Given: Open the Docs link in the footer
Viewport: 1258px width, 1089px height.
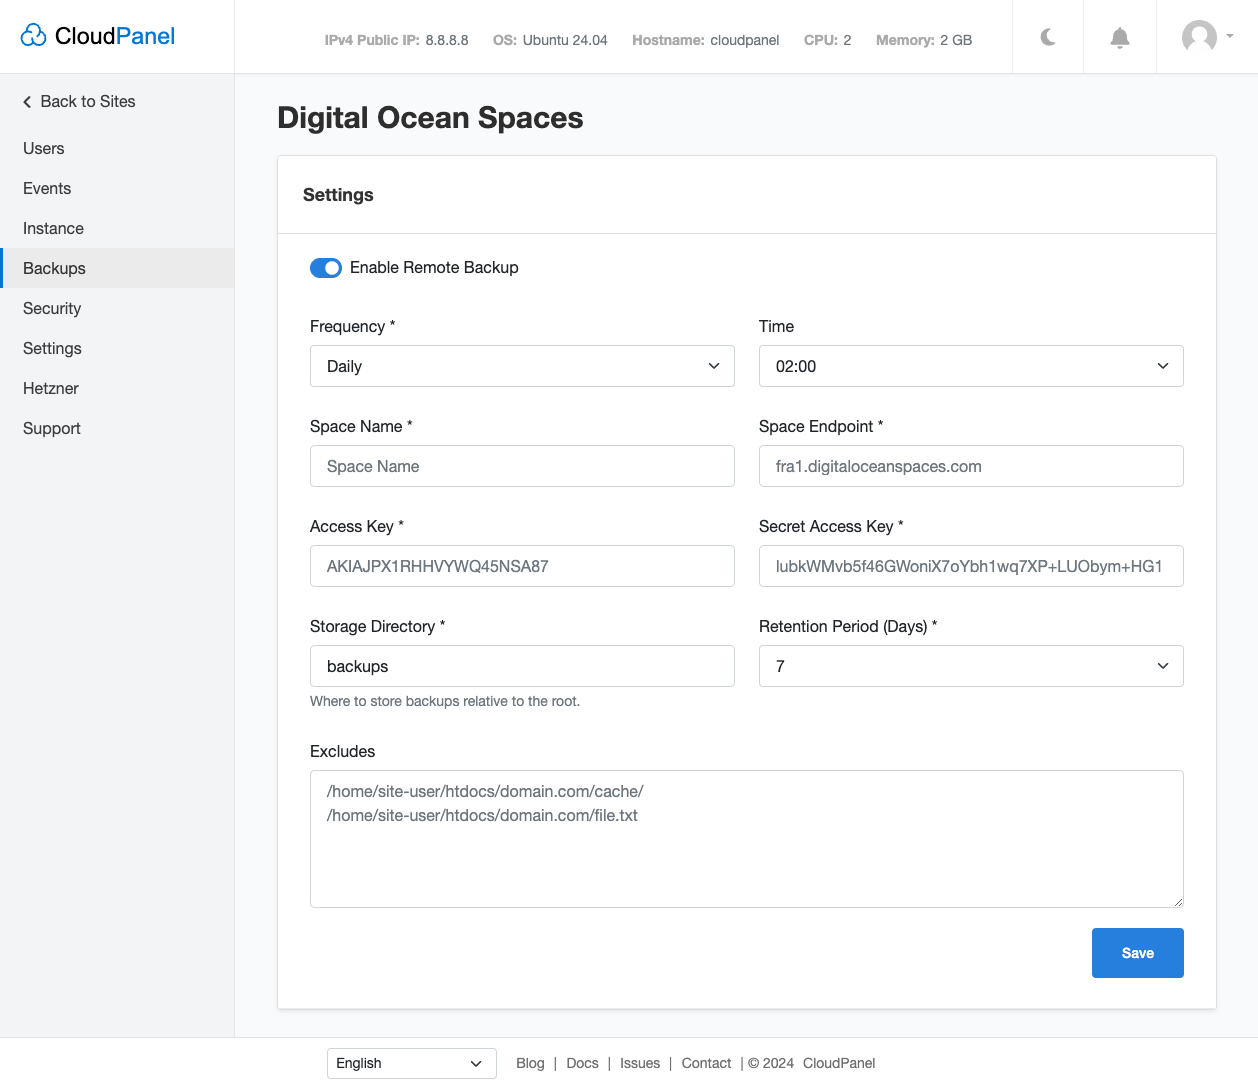Looking at the screenshot, I should [x=582, y=1063].
